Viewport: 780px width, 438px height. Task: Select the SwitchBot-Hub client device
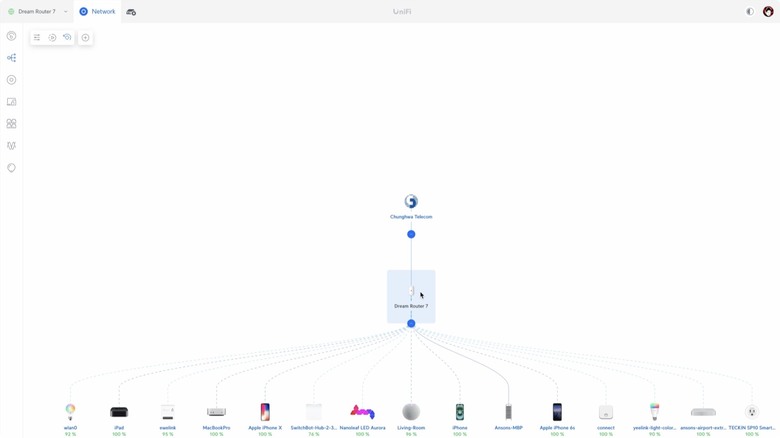(x=314, y=412)
